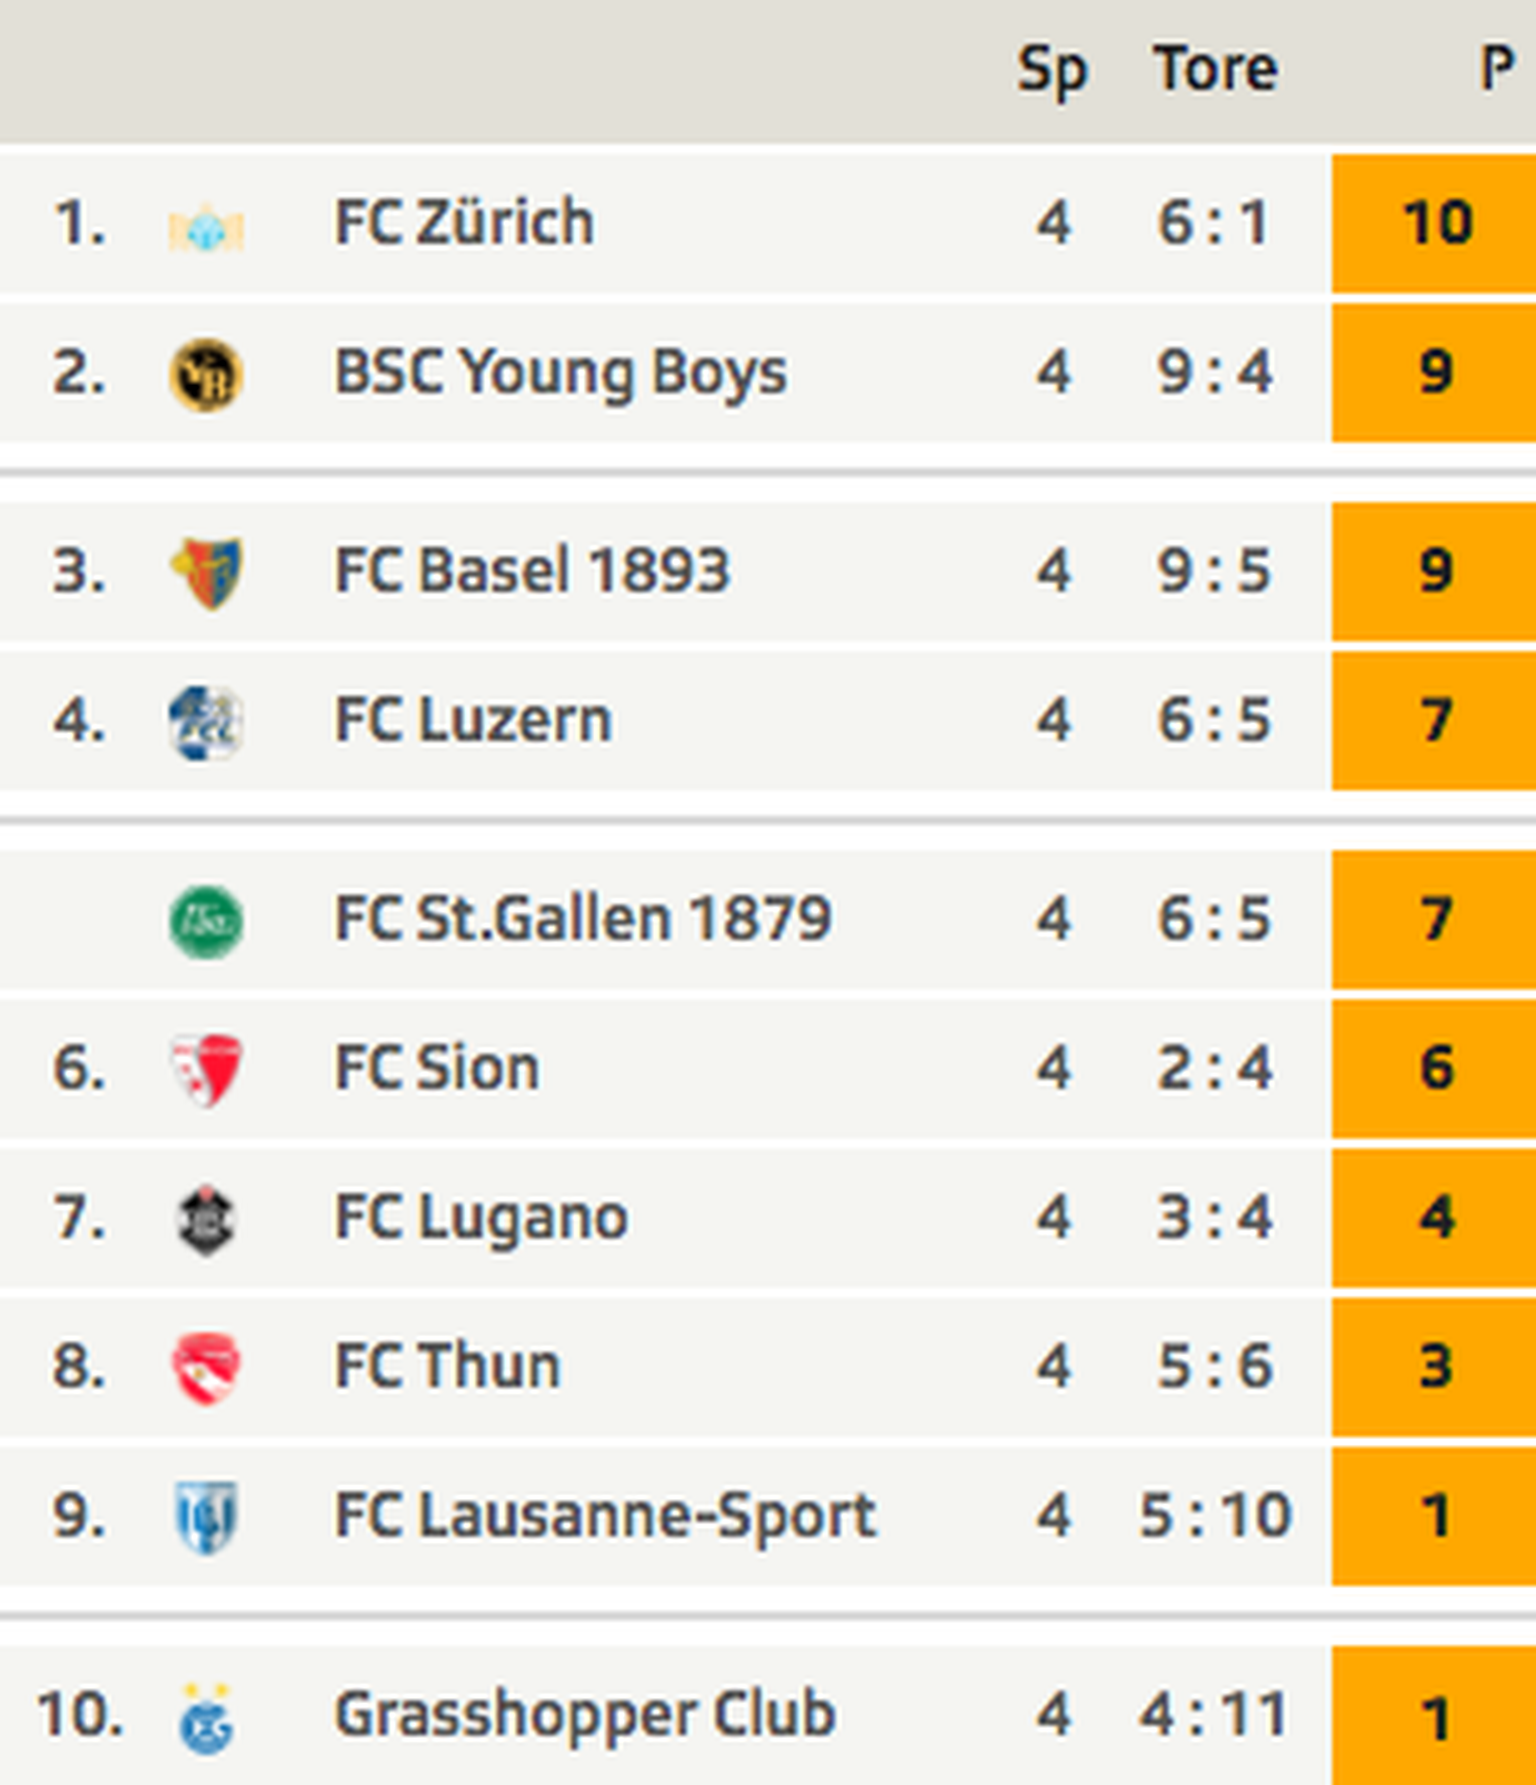Click FC Sion's rank number 6

(80, 1068)
